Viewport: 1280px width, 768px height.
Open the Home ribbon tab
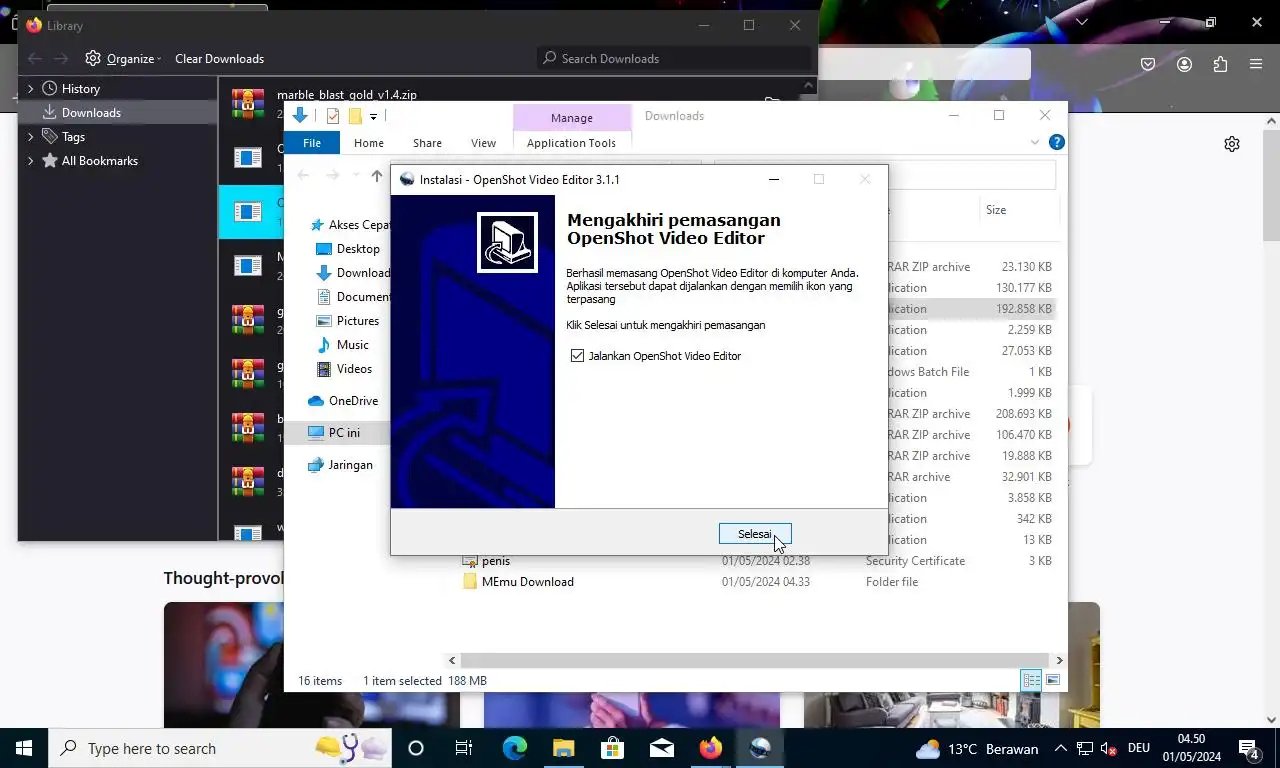pos(369,143)
